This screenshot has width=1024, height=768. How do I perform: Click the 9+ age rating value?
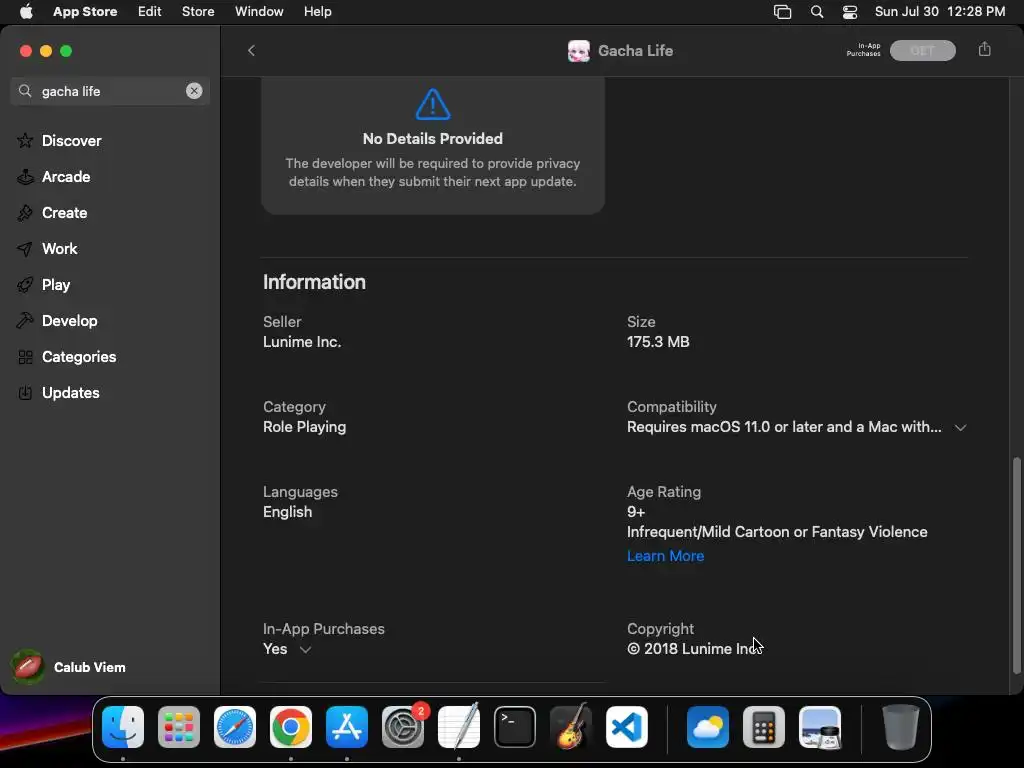(x=636, y=512)
